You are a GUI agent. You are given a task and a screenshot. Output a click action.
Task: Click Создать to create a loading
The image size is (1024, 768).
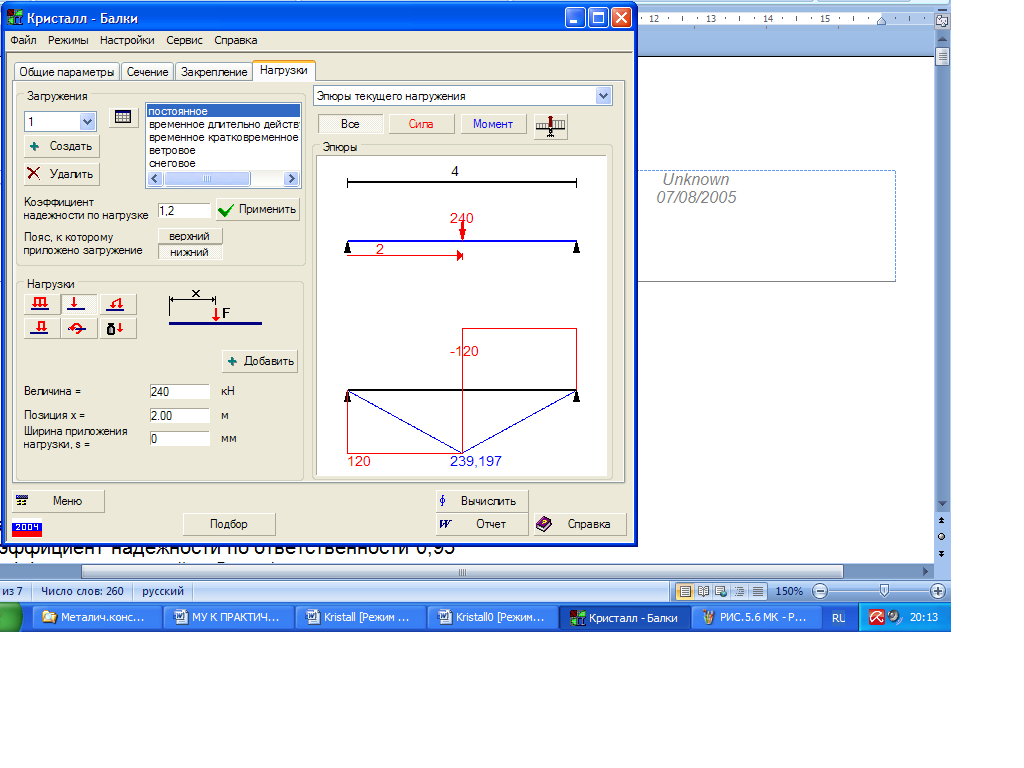point(61,146)
